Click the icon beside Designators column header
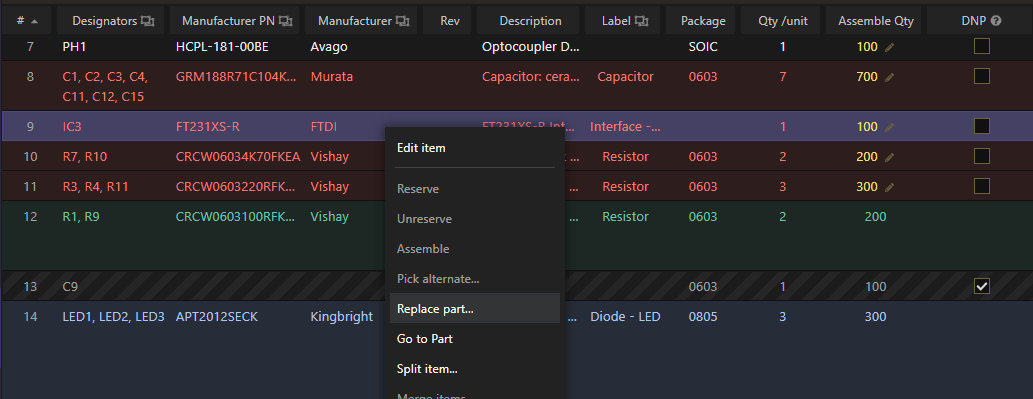Viewport: 1033px width, 399px height. click(148, 21)
